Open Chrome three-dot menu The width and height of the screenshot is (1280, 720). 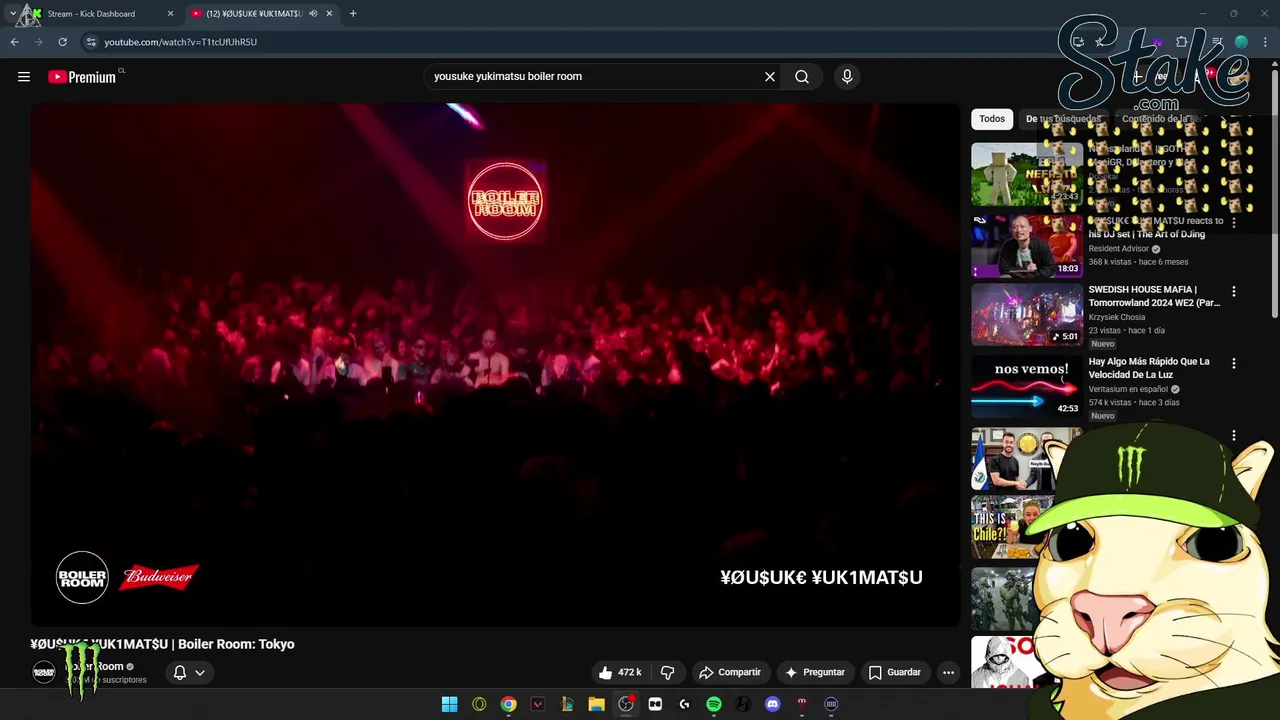tap(1267, 42)
